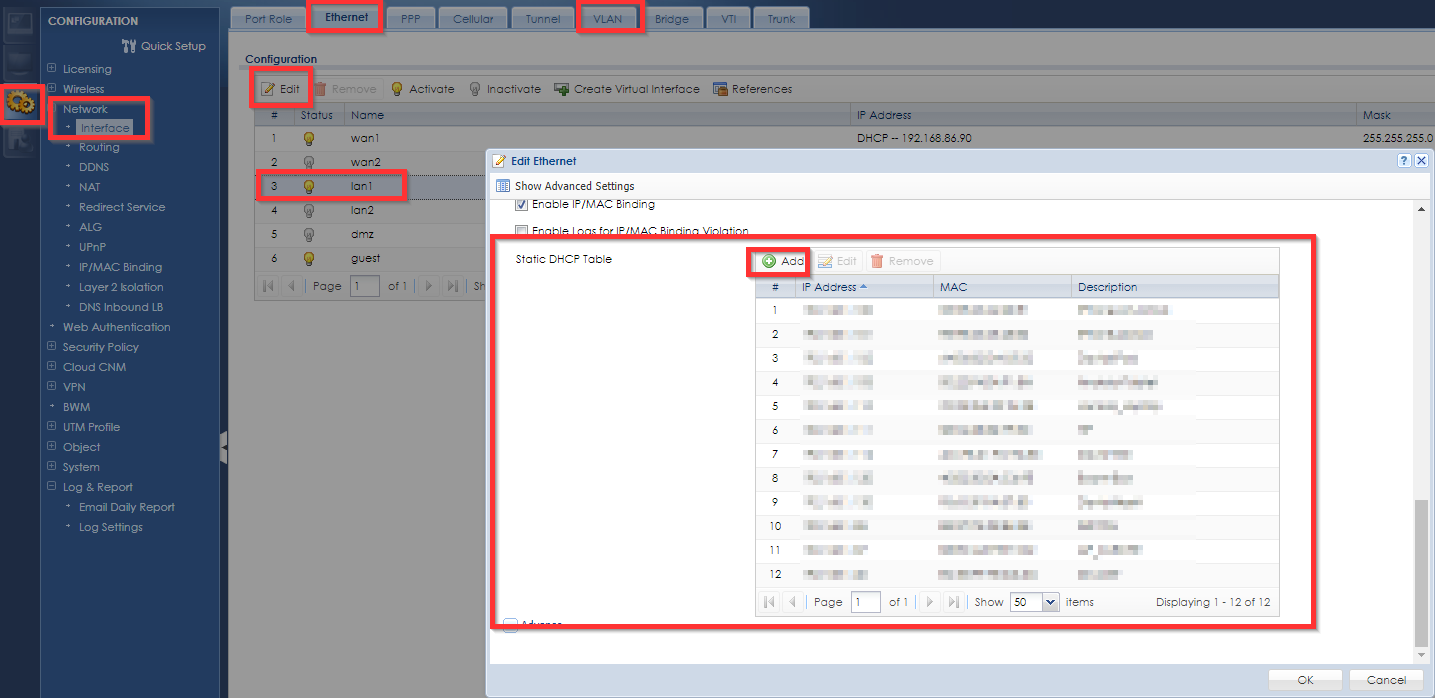This screenshot has width=1435, height=698.
Task: Click the References toolbar icon
Action: (720, 89)
